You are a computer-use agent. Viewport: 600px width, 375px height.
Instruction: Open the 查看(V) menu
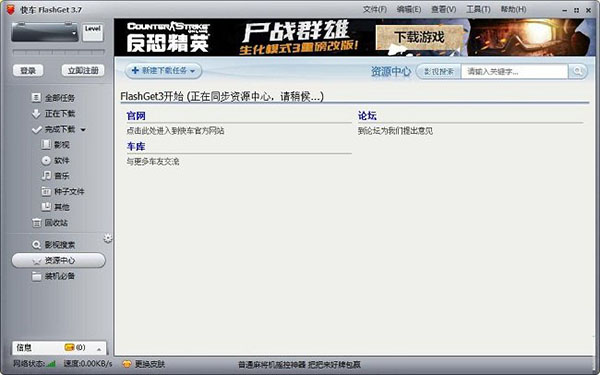443,9
